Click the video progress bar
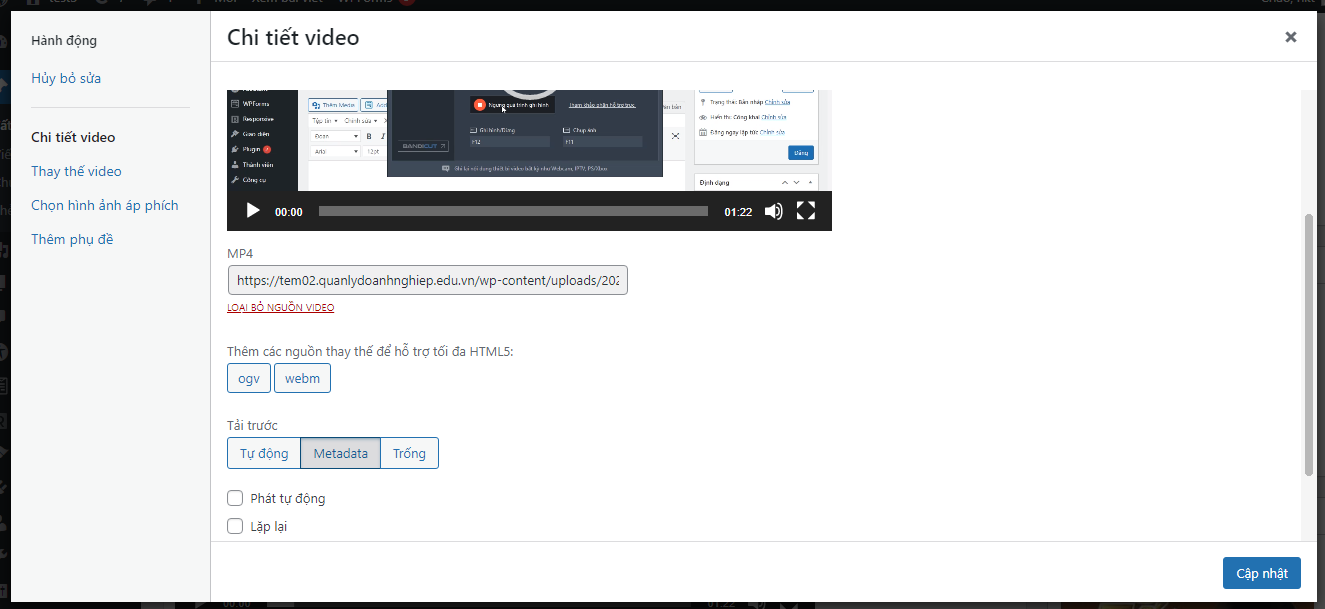Screen dimensions: 1325x609 513,211
